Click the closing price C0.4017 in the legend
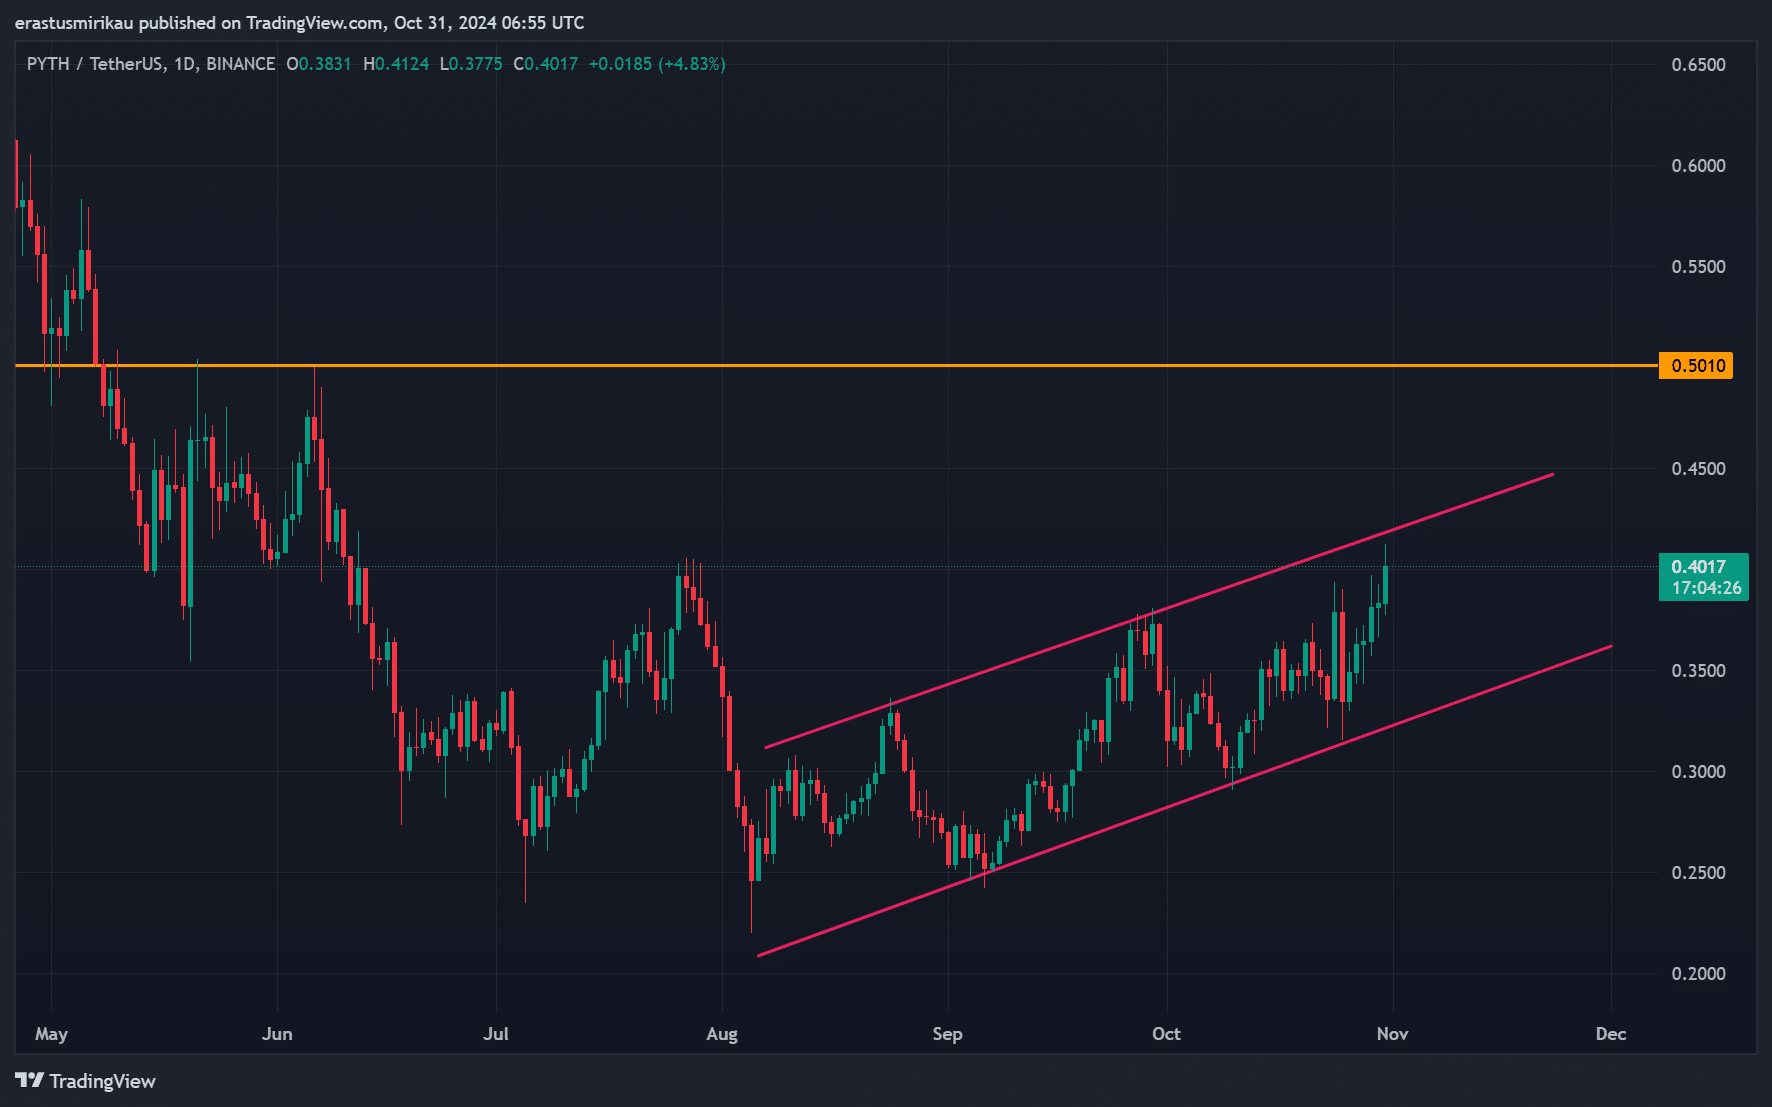Viewport: 1772px width, 1107px height. (546, 64)
